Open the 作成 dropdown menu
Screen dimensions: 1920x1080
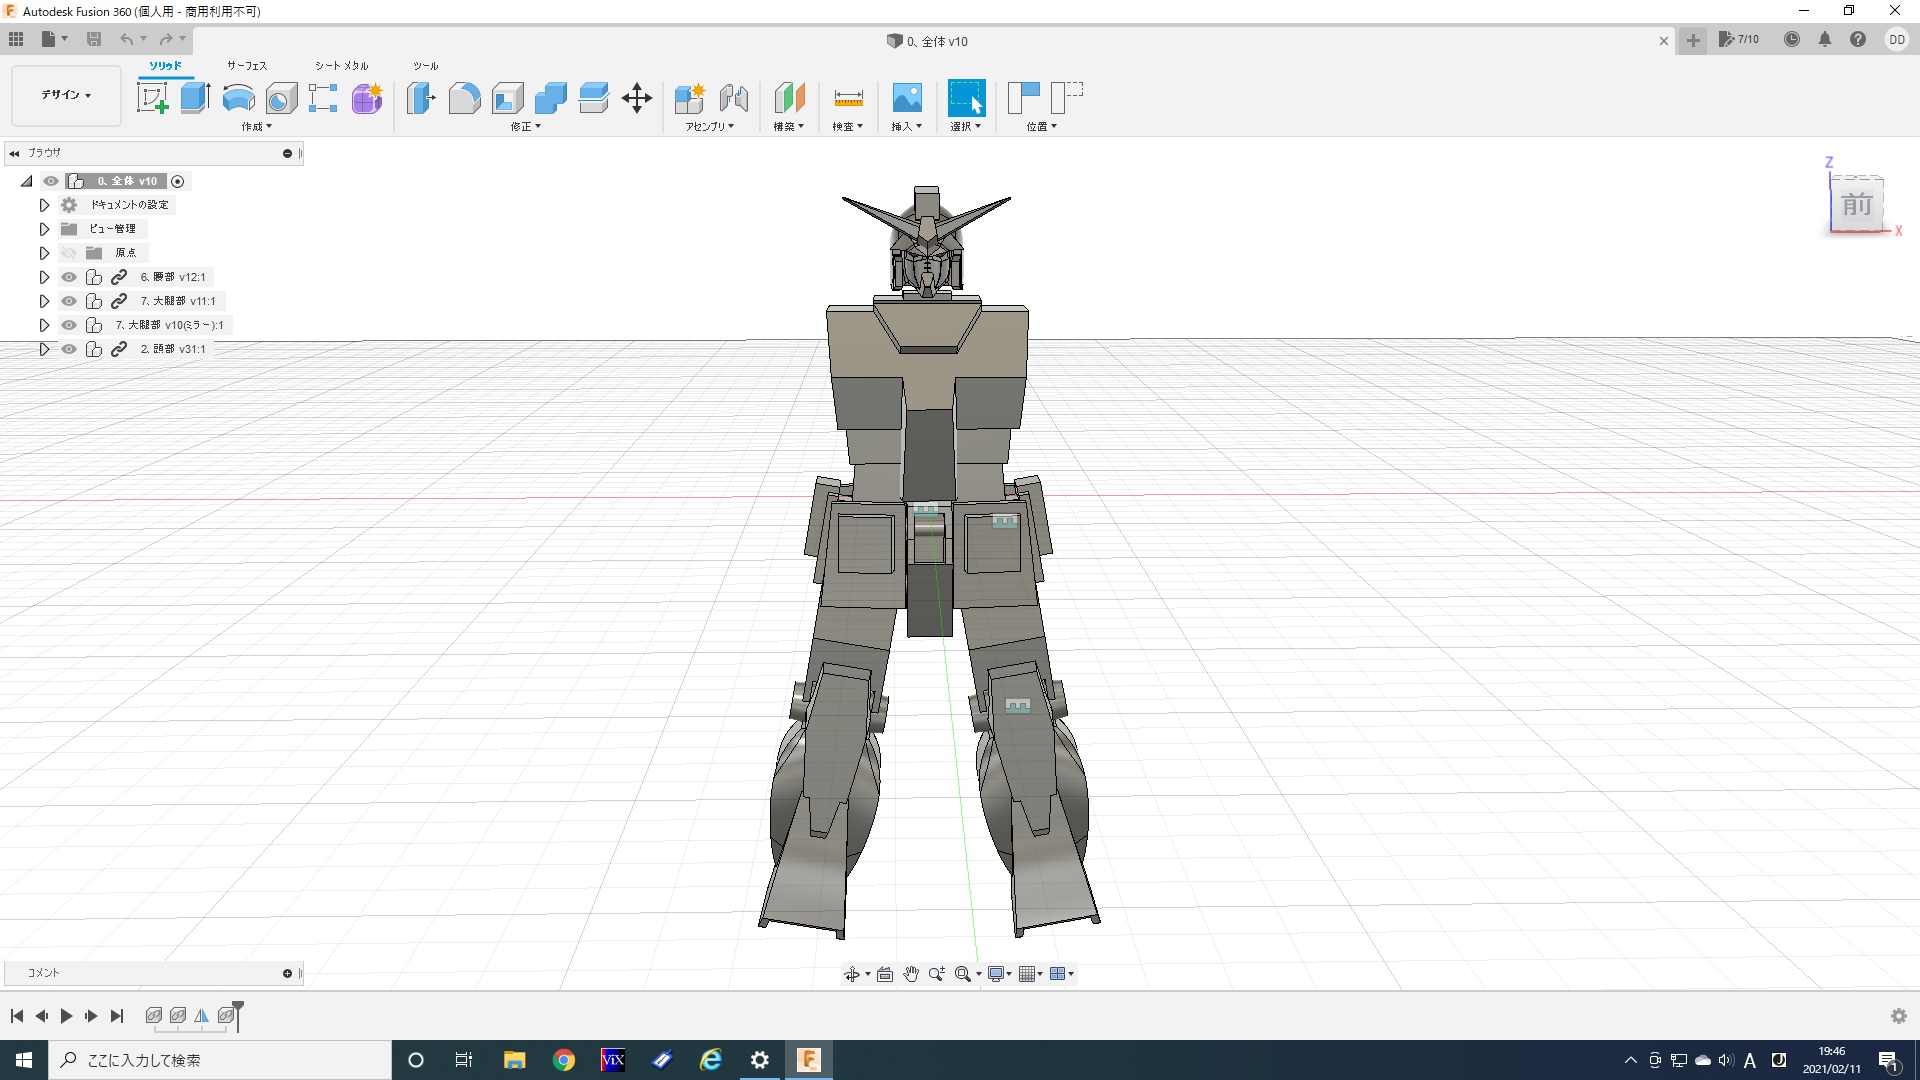256,127
